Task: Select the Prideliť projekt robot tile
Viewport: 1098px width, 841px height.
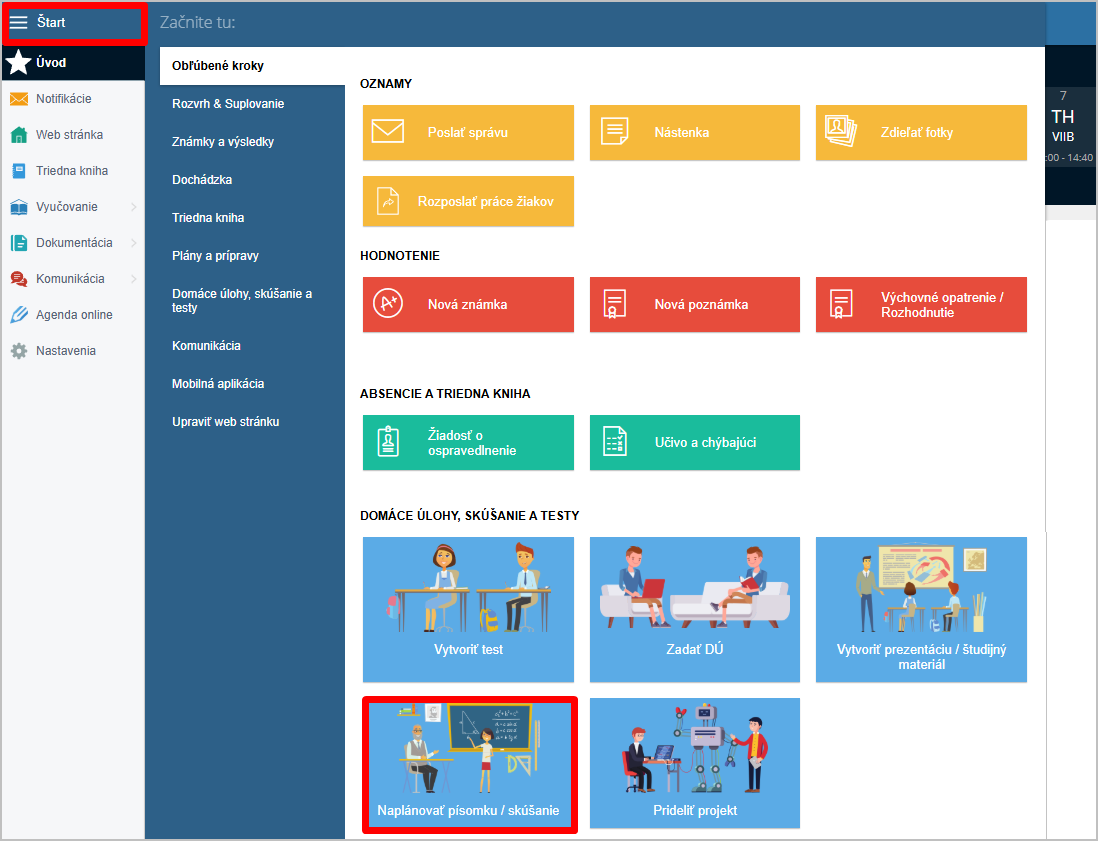Action: click(x=694, y=763)
